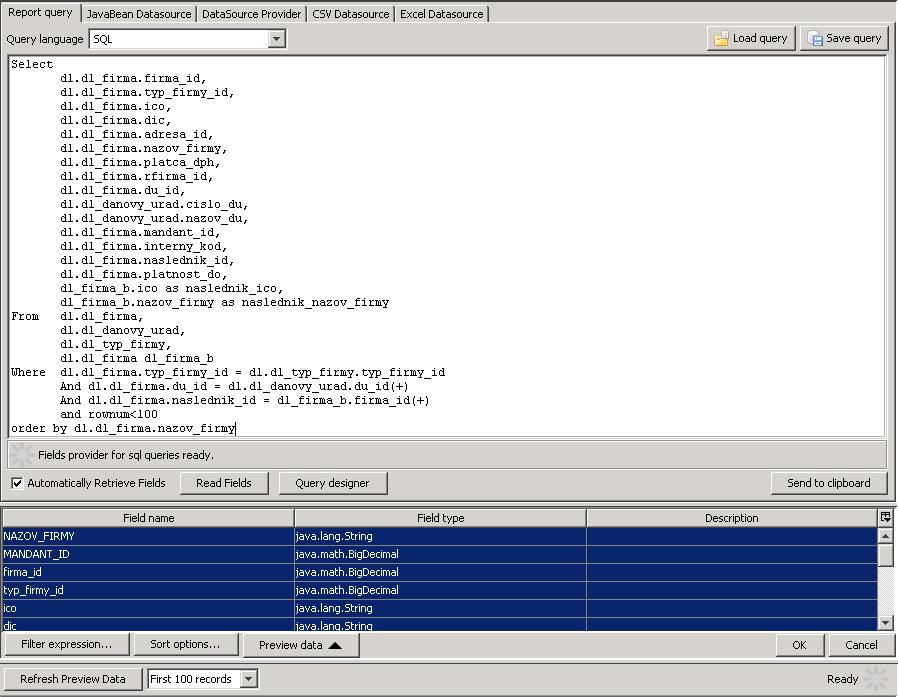Click the 'order by dl.dl_firma.nazov_firmy' line
The image size is (898, 697).
point(123,428)
